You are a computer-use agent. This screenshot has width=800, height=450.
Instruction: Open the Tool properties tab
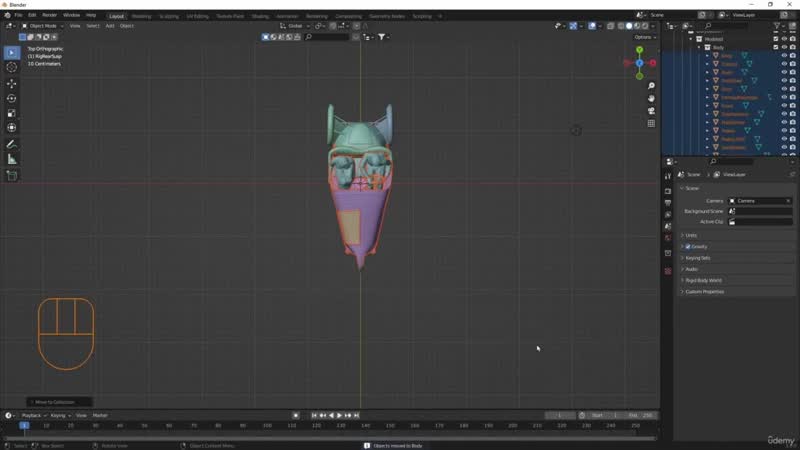pyautogui.click(x=668, y=176)
